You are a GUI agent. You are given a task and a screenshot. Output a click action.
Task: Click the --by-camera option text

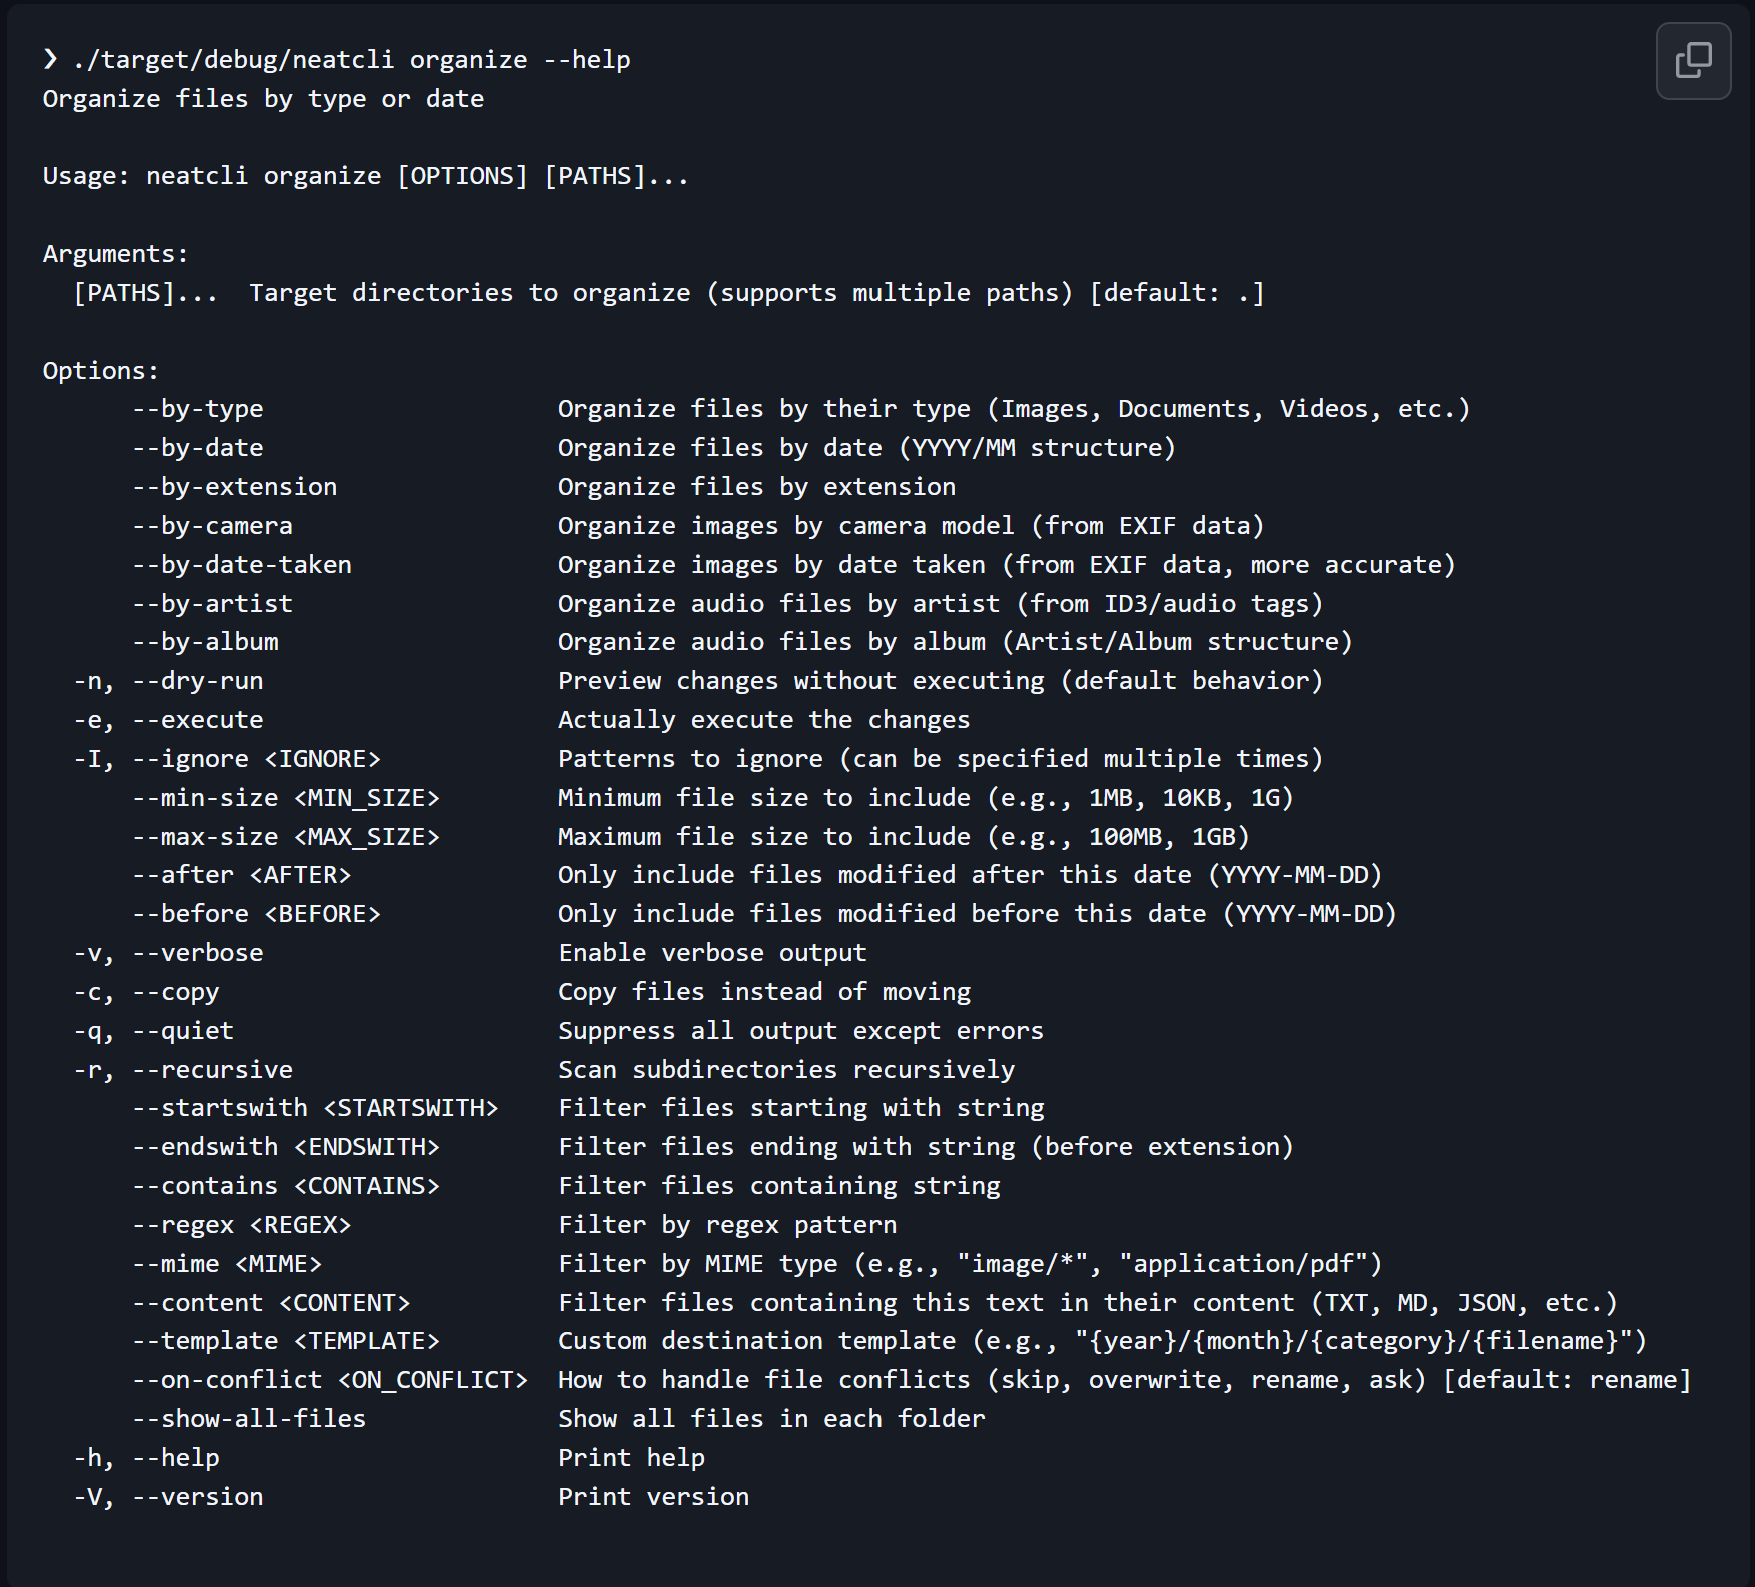[212, 526]
